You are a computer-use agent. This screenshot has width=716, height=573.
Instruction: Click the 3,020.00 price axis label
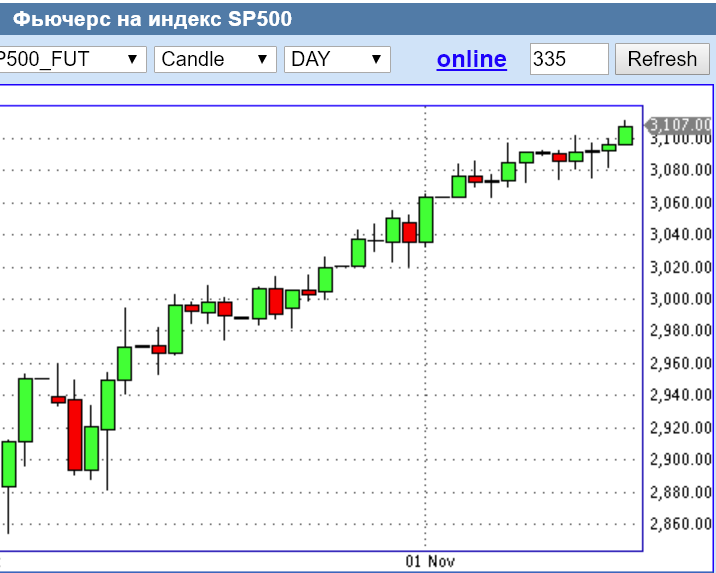(681, 267)
